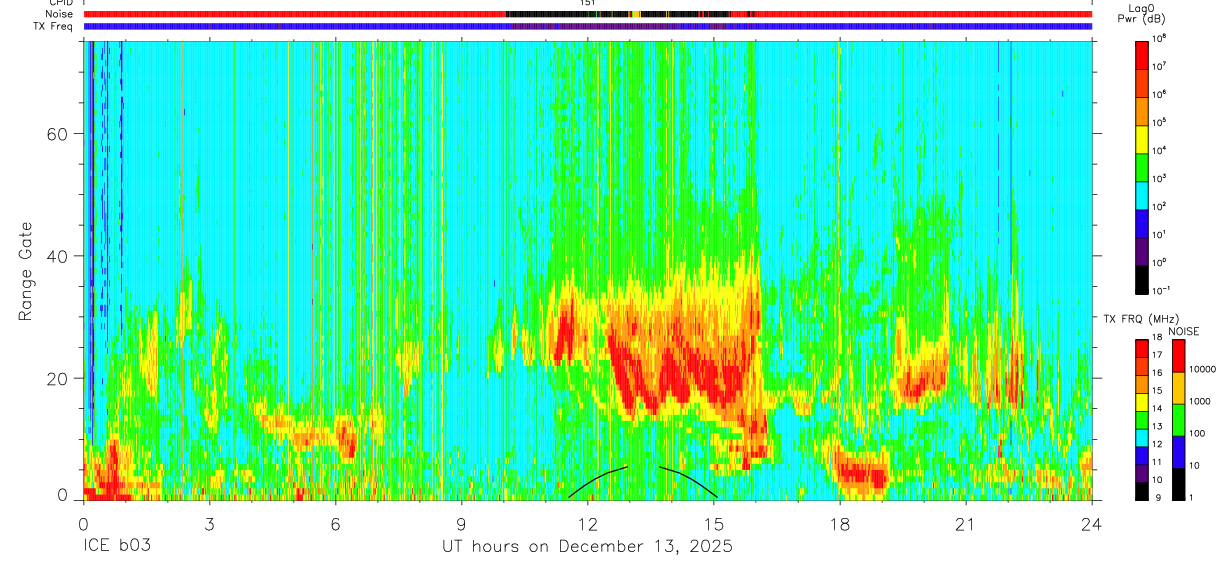Click the 10000 label on NOISE legend
1228x567 pixels.
pos(1202,369)
